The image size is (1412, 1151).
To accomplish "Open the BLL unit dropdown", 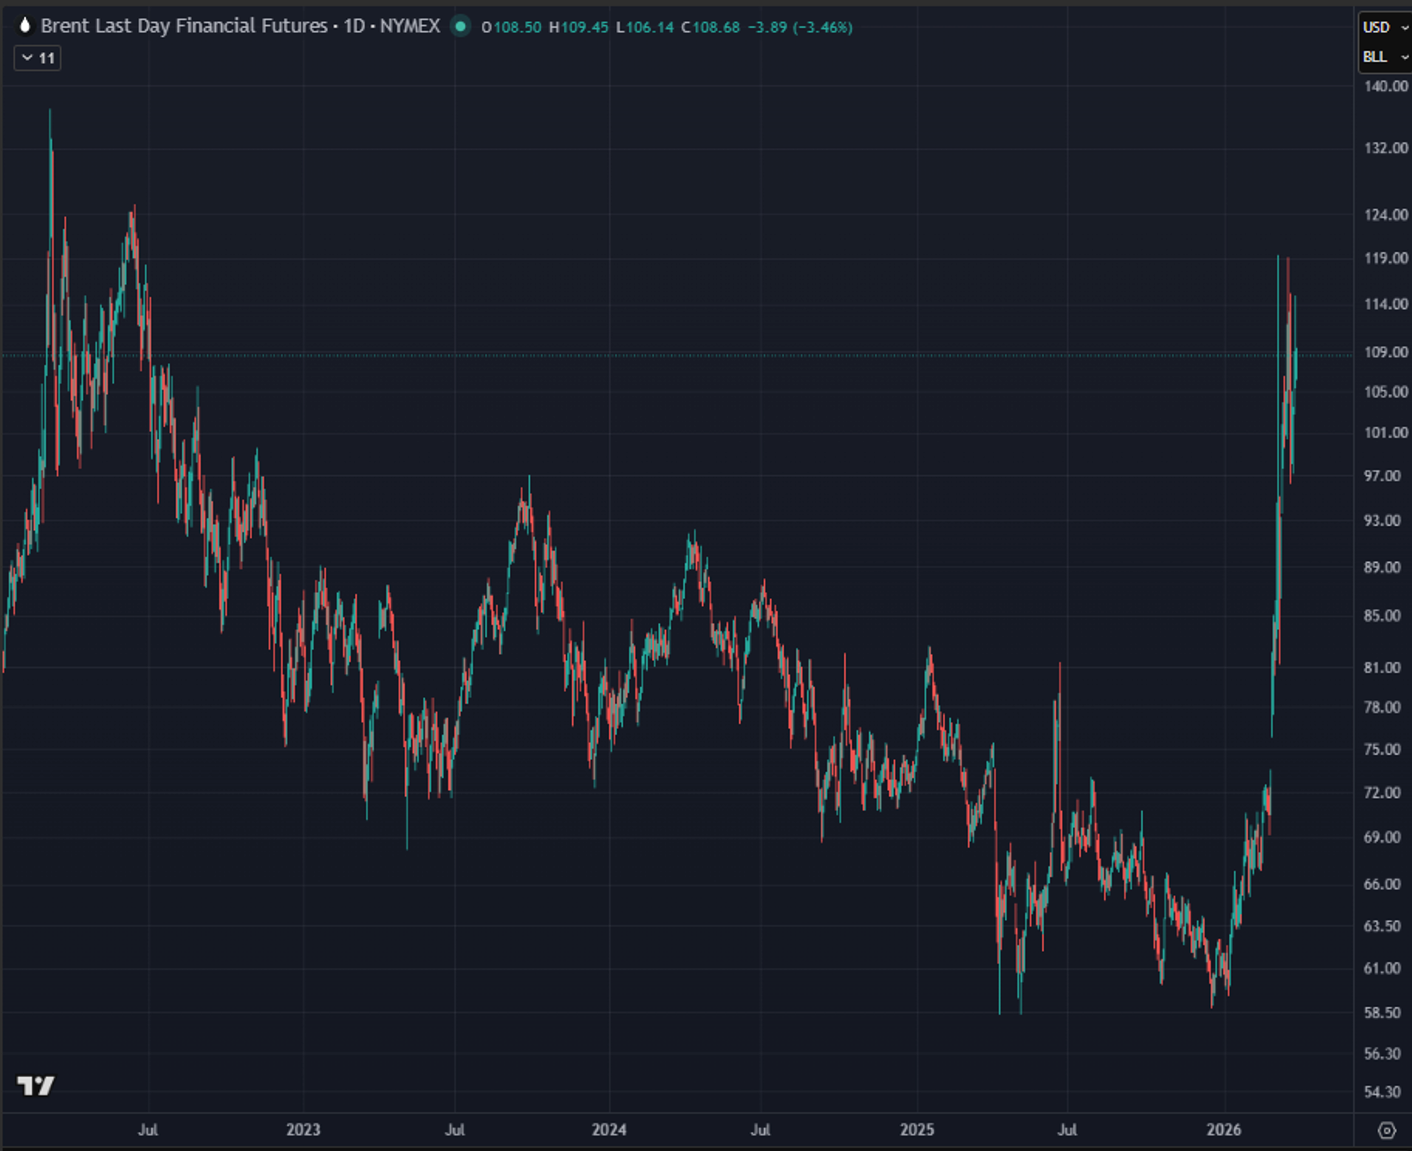I will tap(1385, 57).
